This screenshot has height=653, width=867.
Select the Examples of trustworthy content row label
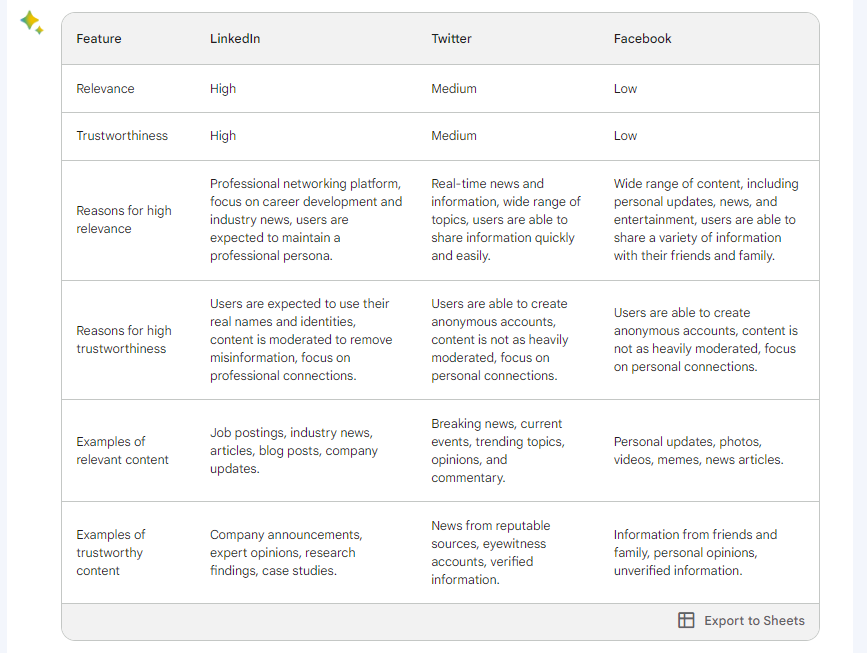coord(111,552)
